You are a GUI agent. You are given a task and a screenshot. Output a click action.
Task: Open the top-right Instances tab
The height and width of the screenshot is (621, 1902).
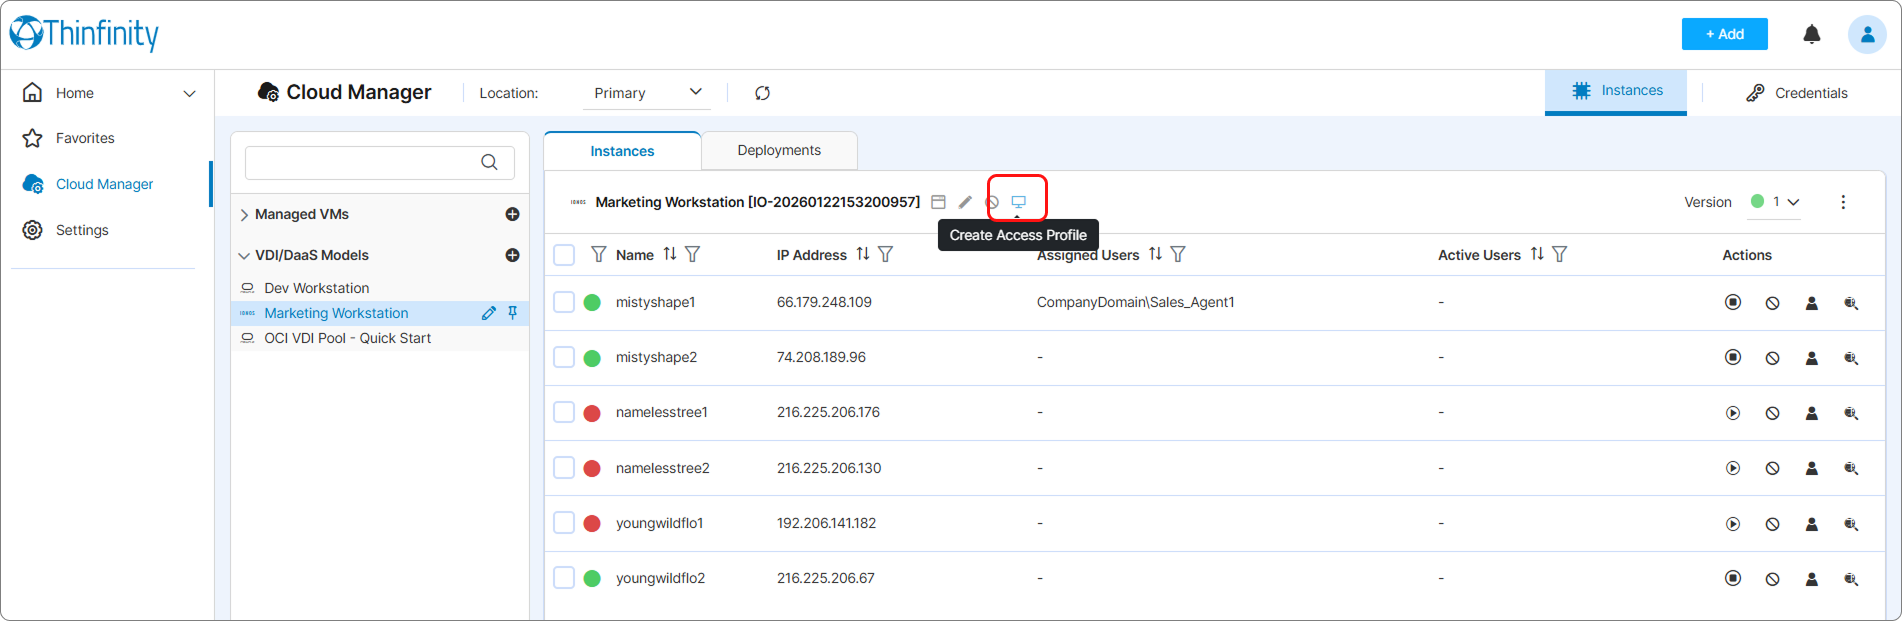[x=1616, y=91]
